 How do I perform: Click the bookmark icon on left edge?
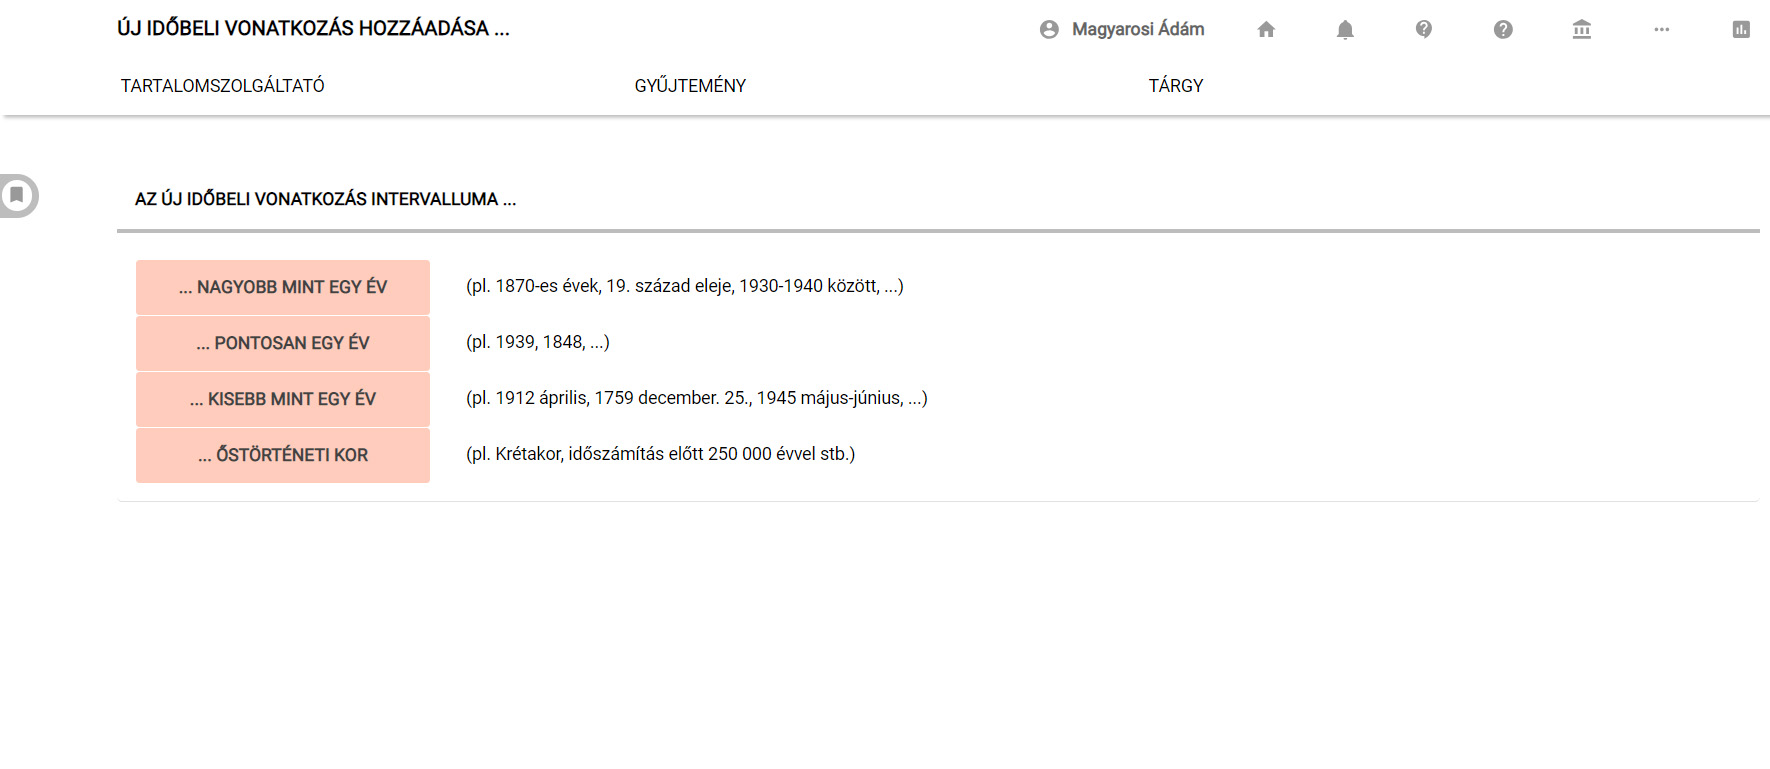pos(17,195)
